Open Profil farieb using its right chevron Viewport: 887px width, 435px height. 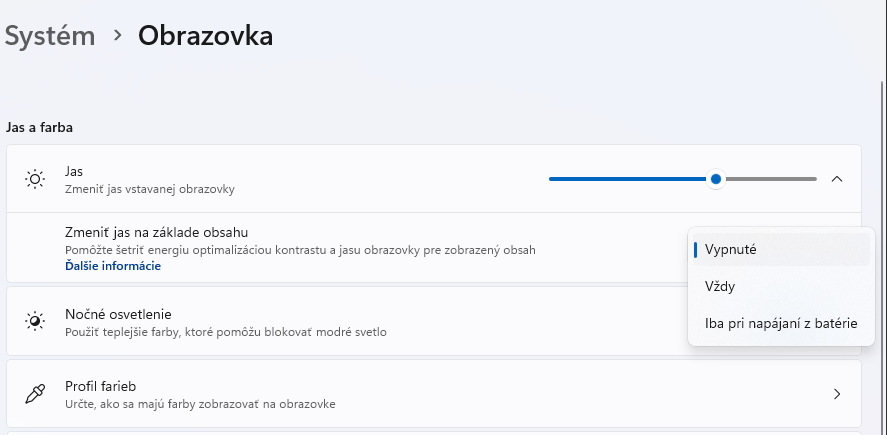tap(837, 394)
